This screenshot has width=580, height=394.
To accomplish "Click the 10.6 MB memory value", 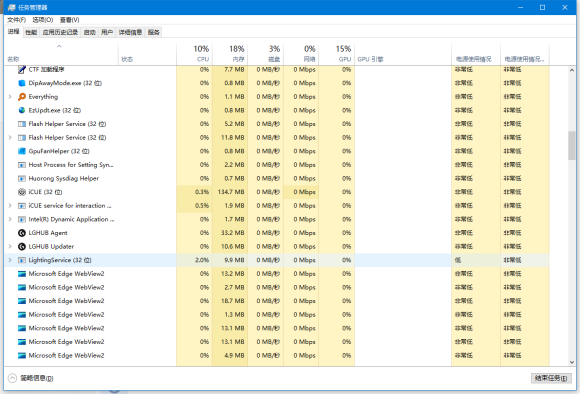I will [x=233, y=247].
